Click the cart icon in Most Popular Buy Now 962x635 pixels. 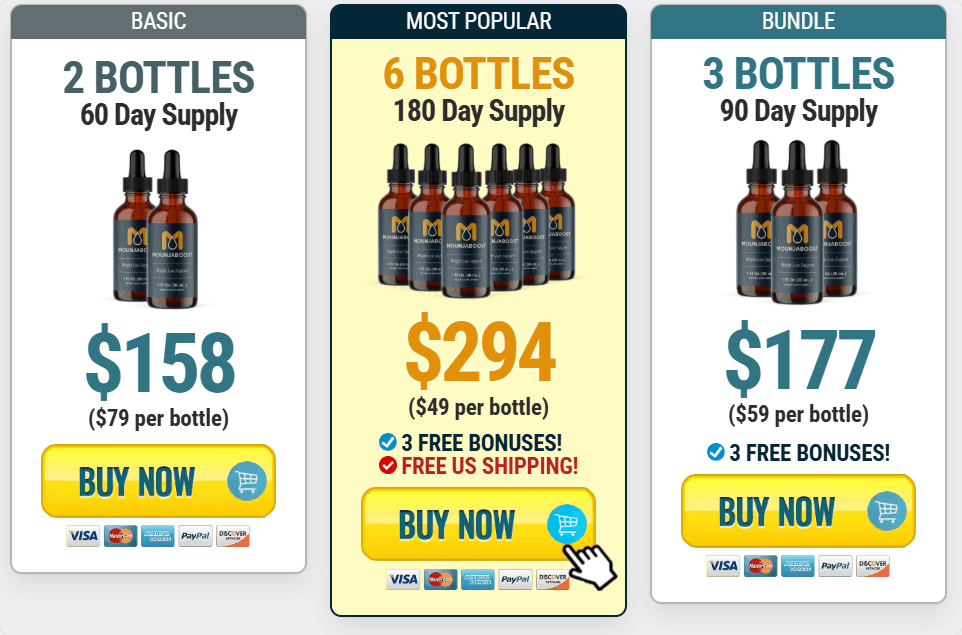pyautogui.click(x=567, y=523)
